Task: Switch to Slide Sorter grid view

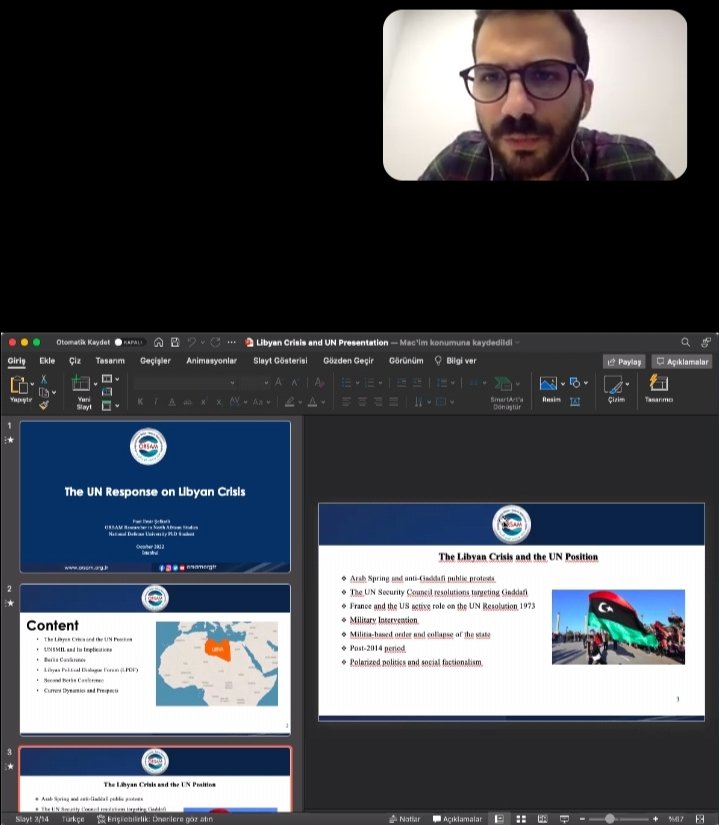Action: tap(521, 819)
